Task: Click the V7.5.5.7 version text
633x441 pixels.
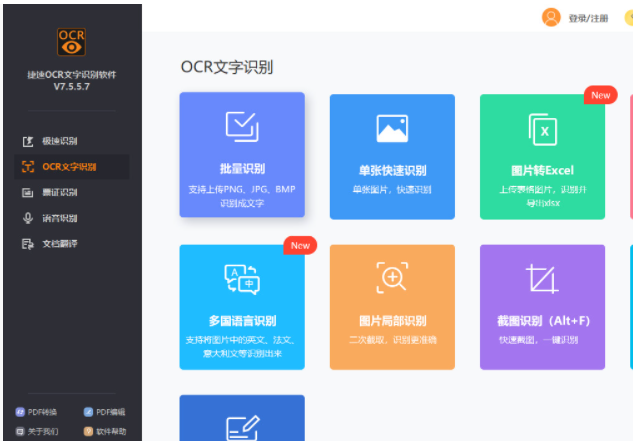Action: tap(71, 86)
